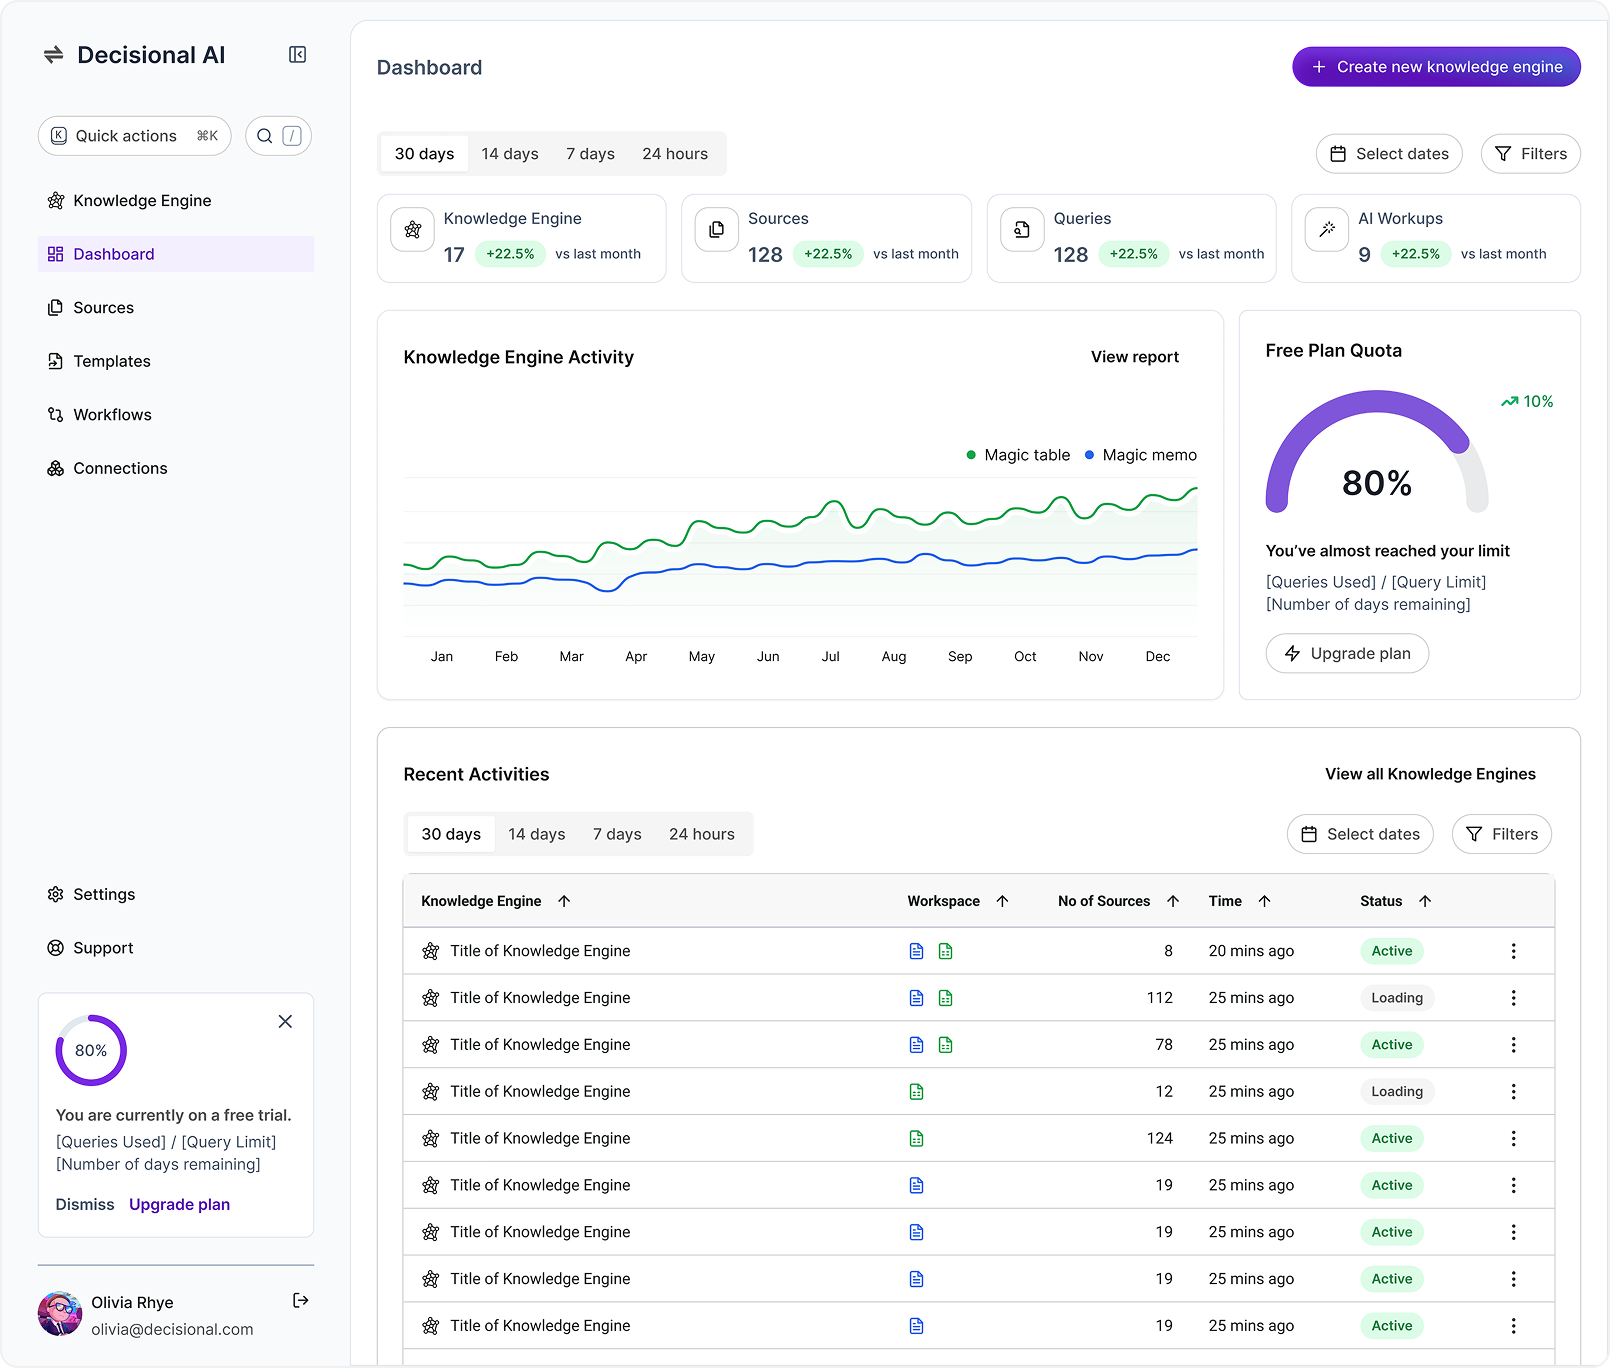The width and height of the screenshot is (1610, 1368).
Task: Collapse the sidebar panel icon
Action: 297,55
